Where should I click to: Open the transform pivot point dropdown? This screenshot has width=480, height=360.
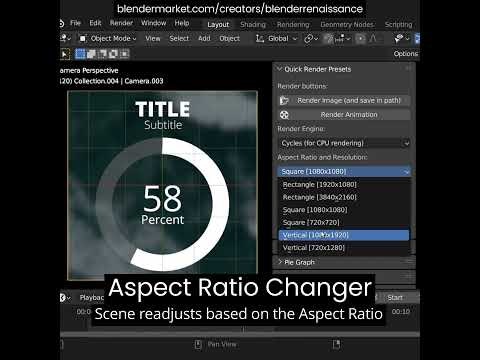(311, 39)
